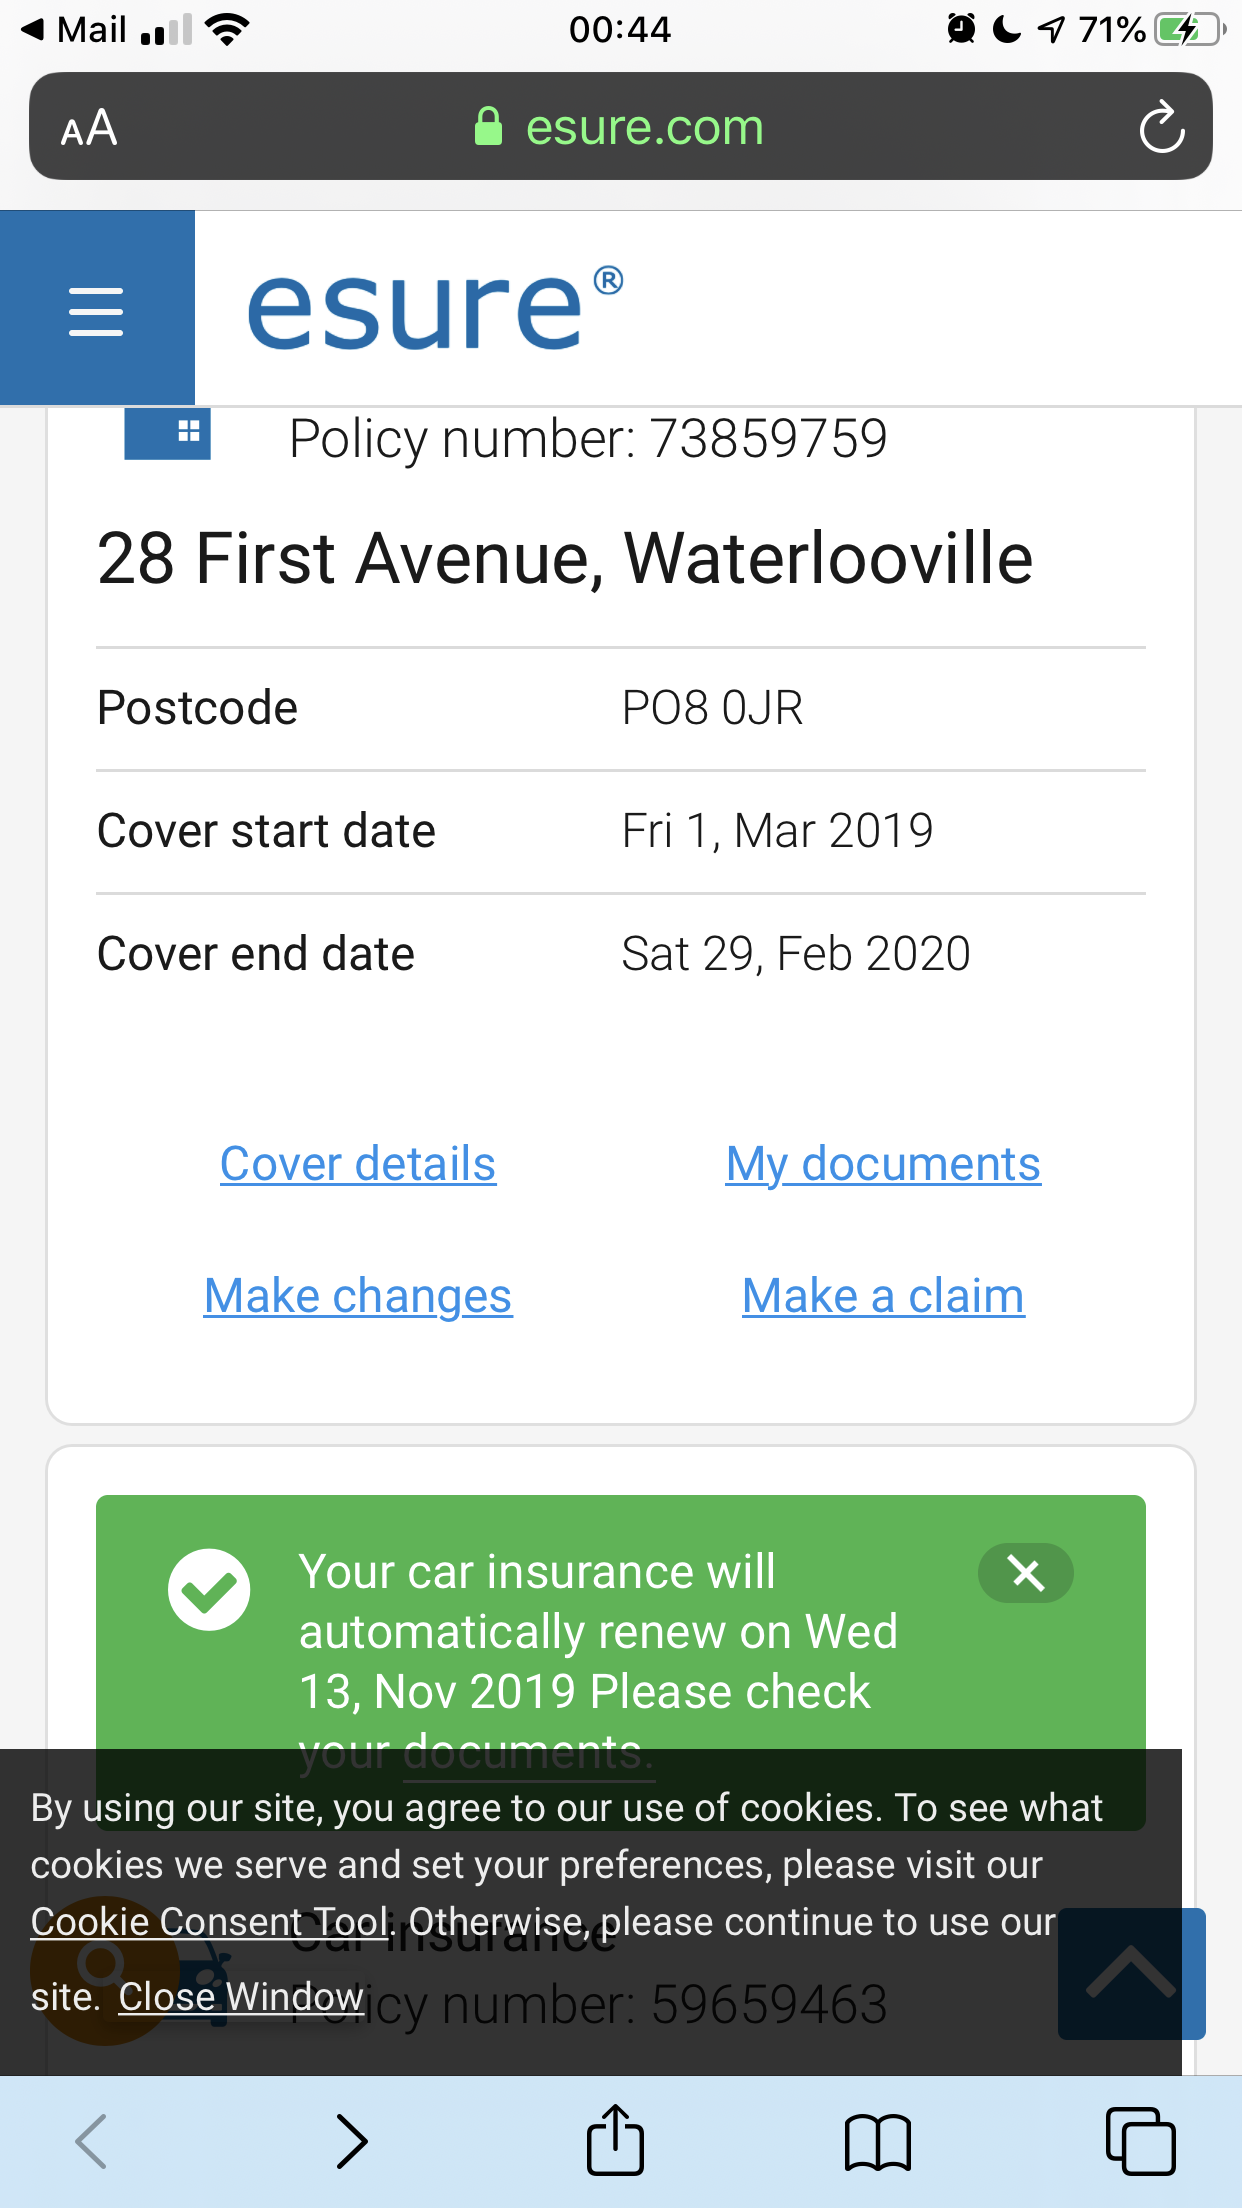
Task: Tap the green checkmark icon
Action: tap(209, 1589)
